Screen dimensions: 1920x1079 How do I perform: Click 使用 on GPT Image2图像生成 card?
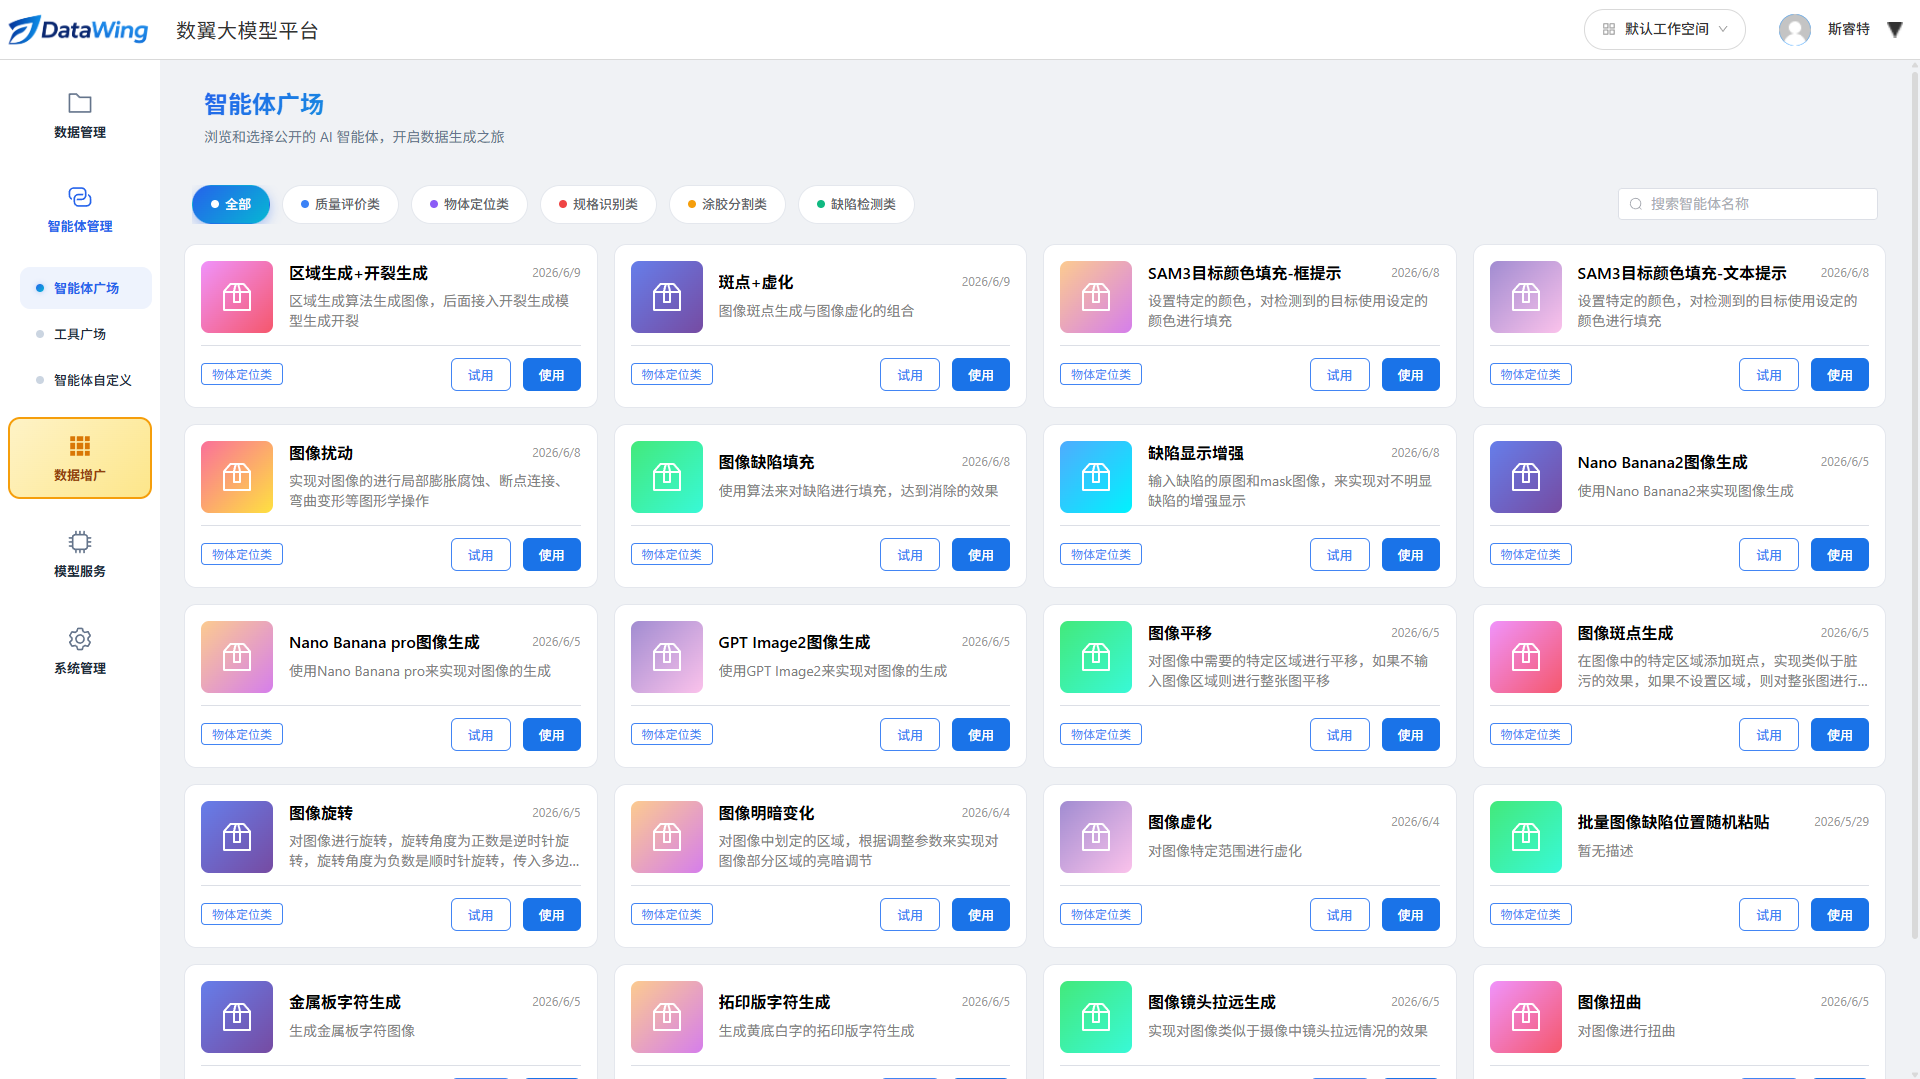tap(981, 735)
